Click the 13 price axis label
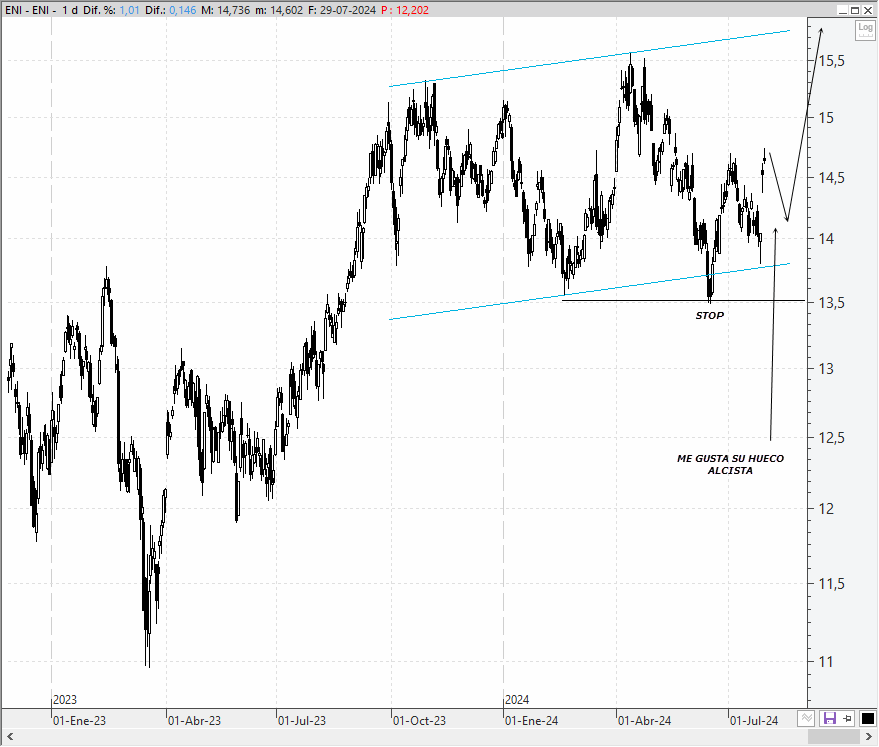Image resolution: width=879 pixels, height=747 pixels. 826,369
